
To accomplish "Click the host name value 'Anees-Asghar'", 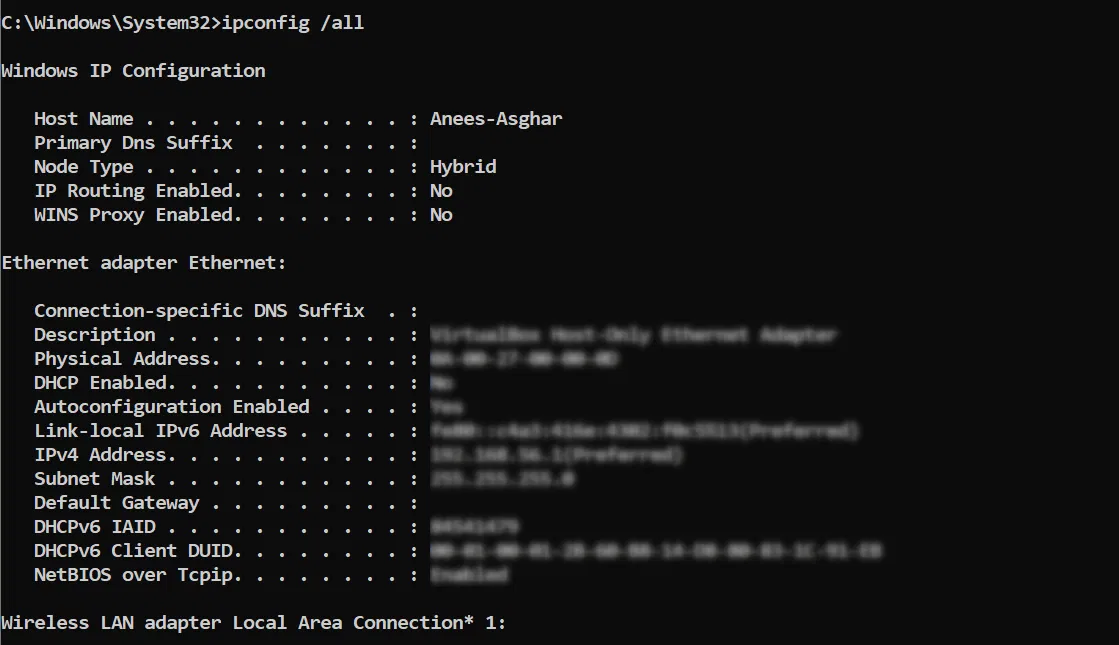I will pos(496,119).
